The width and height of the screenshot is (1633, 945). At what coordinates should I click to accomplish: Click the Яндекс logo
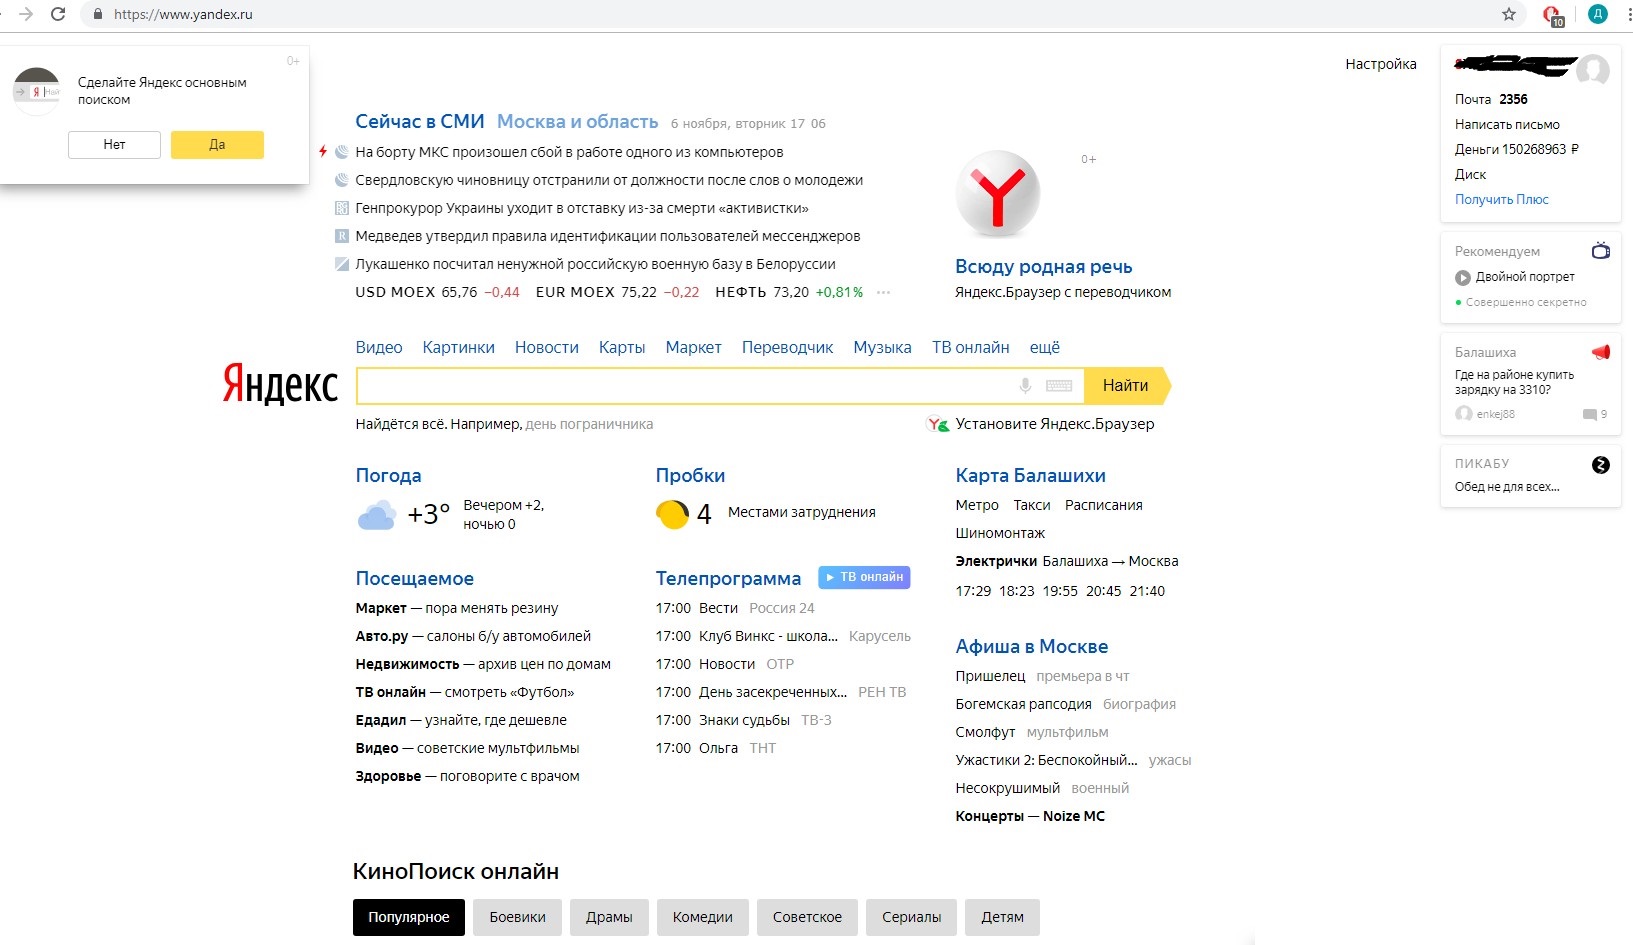coord(280,384)
